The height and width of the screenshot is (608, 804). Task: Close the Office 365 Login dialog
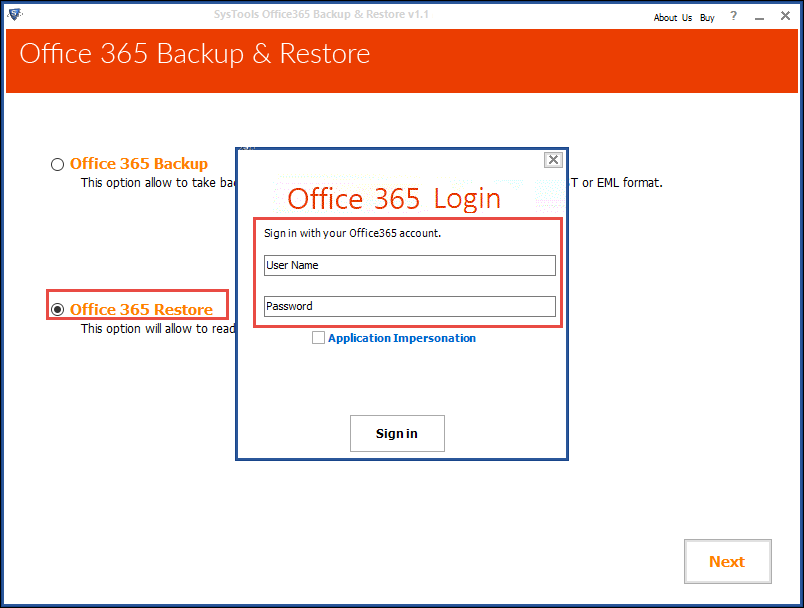pos(553,160)
